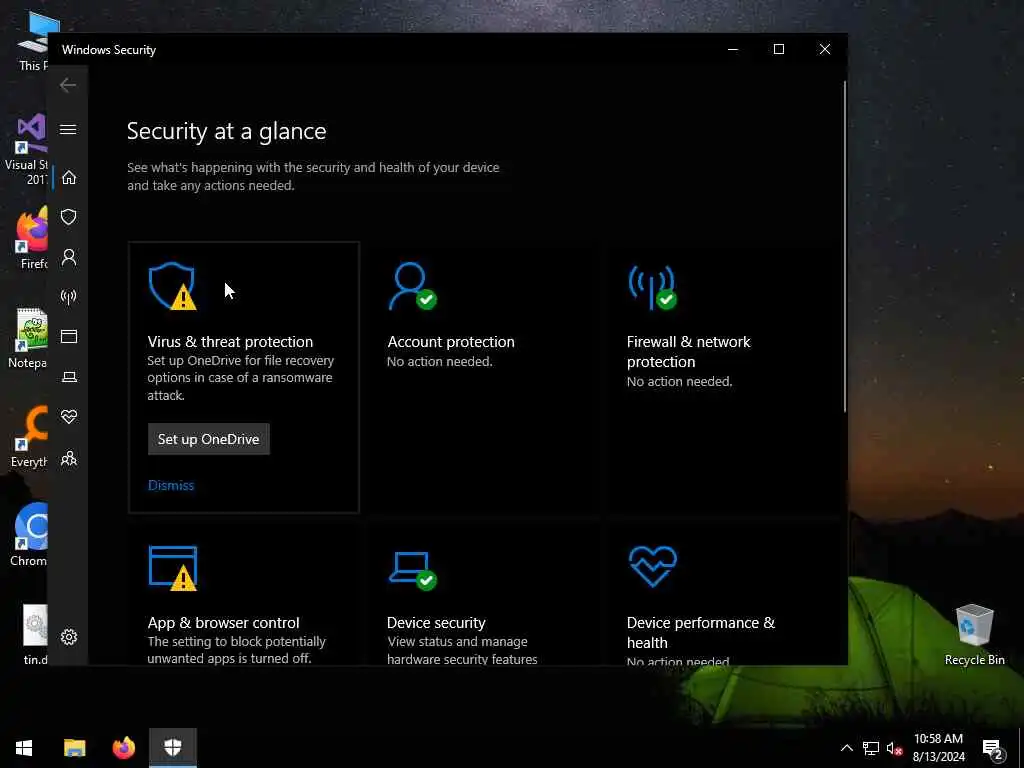The image size is (1024, 768).
Task: Show hidden system tray icons
Action: click(846, 748)
